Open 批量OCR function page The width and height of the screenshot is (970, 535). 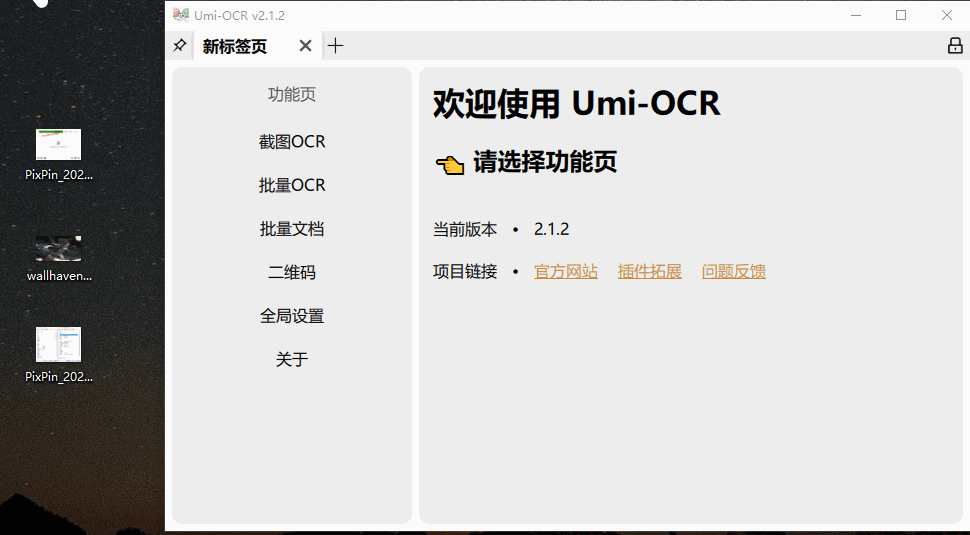click(x=292, y=185)
